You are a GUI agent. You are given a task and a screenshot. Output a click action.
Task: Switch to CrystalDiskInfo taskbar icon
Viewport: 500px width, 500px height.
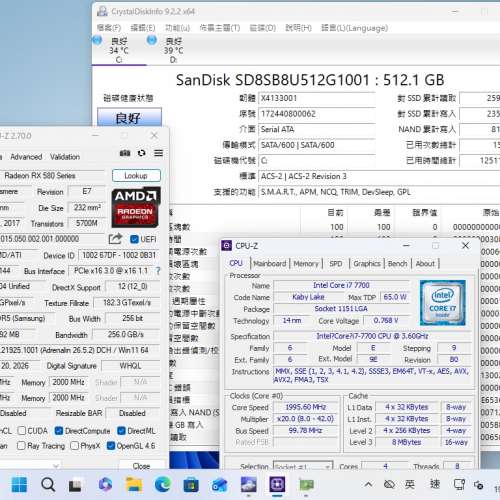pyautogui.click(x=249, y=485)
